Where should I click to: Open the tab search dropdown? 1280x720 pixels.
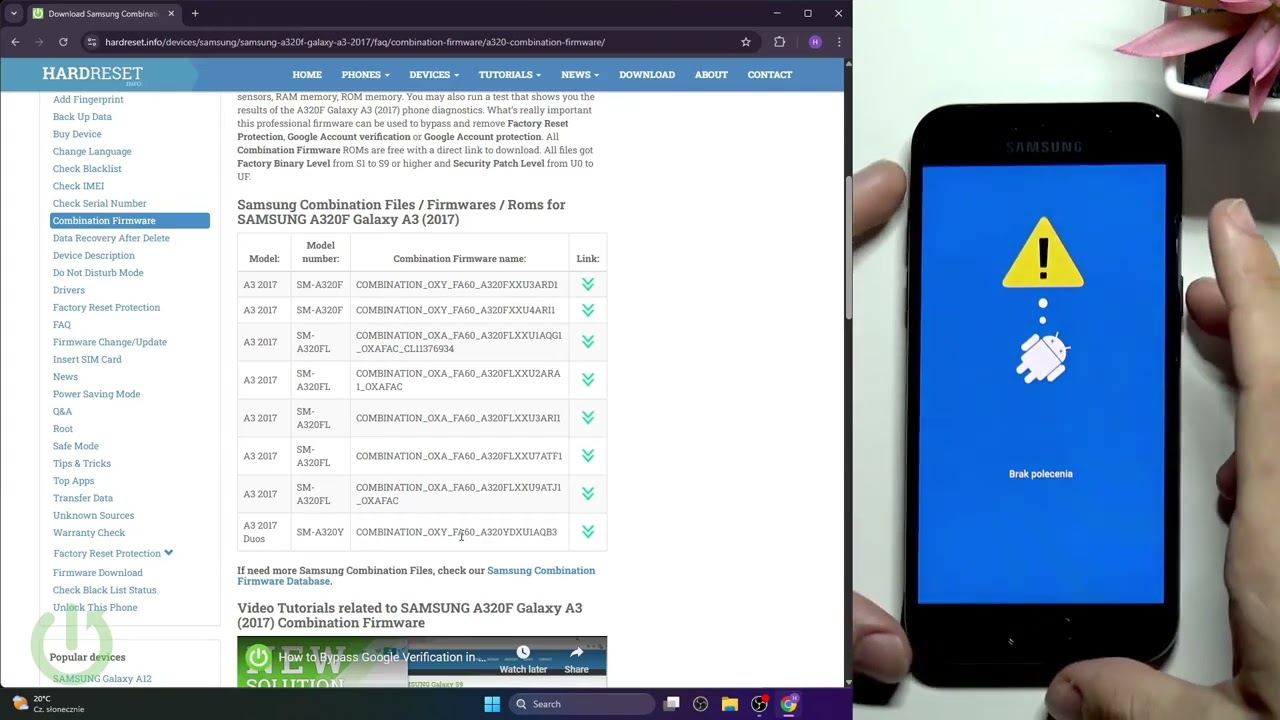(14, 14)
